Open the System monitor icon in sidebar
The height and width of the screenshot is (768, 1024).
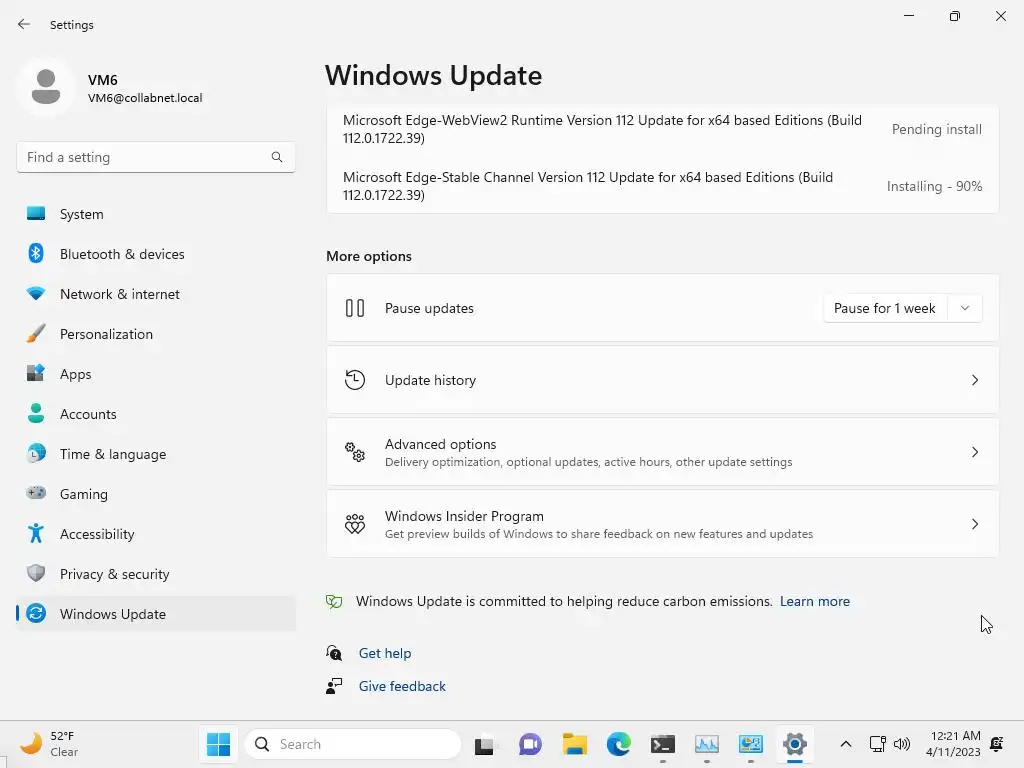click(36, 214)
